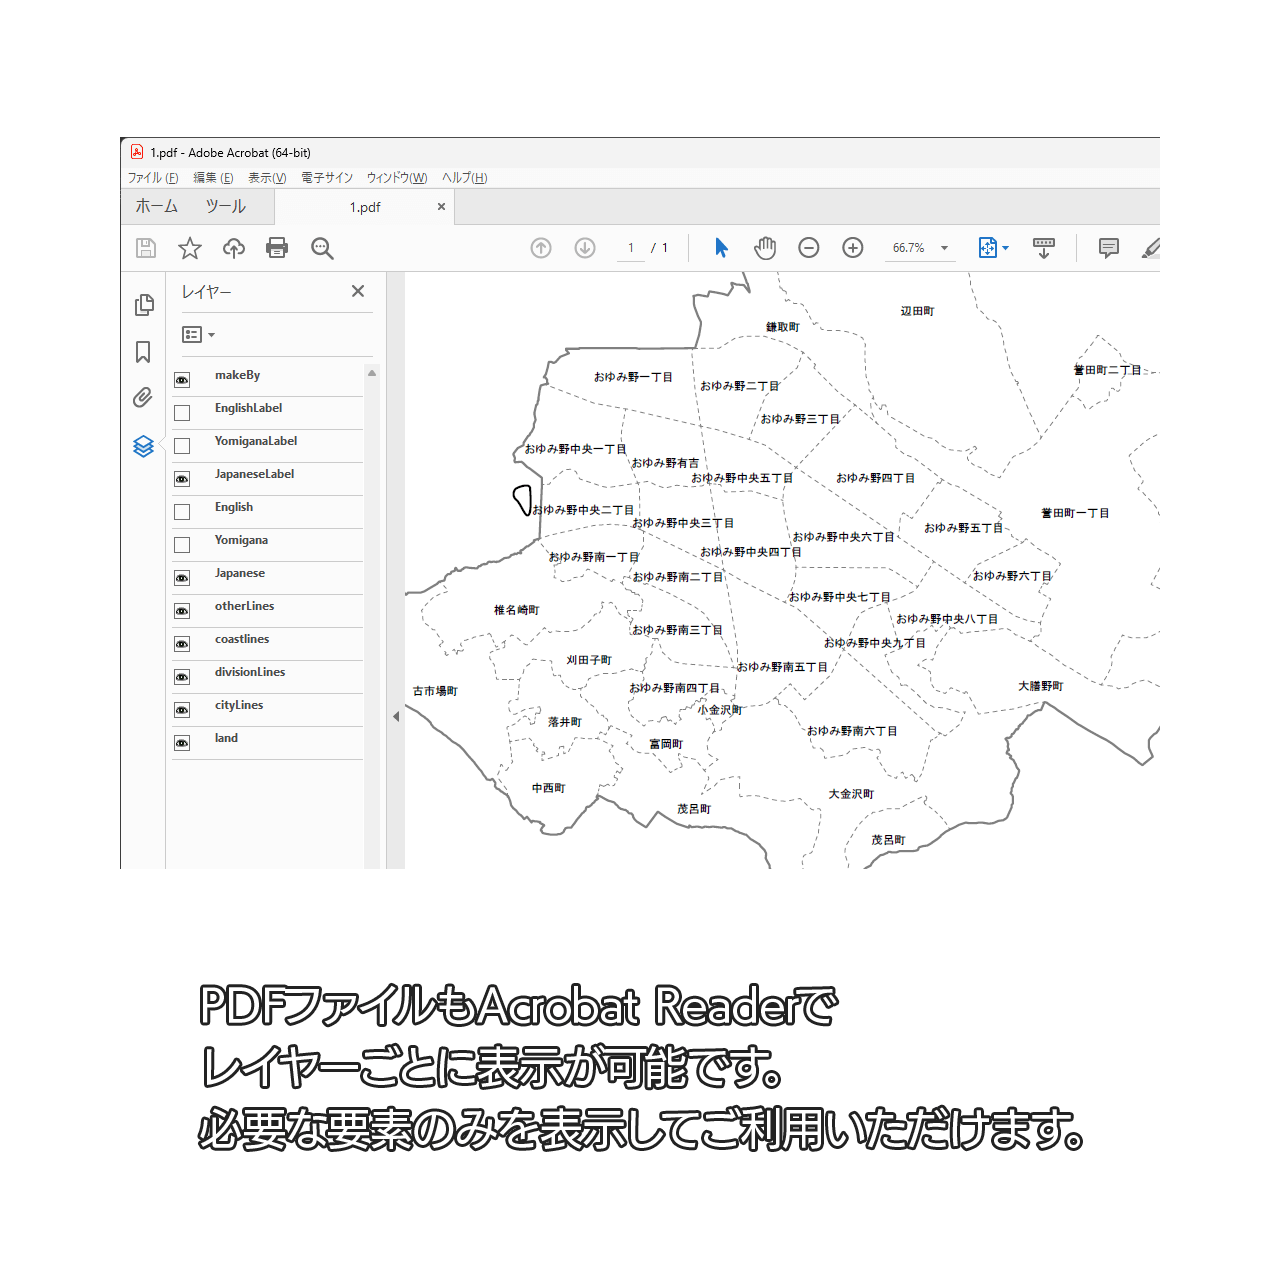Go to next page arrow
The height and width of the screenshot is (1280, 1280).
coord(585,248)
